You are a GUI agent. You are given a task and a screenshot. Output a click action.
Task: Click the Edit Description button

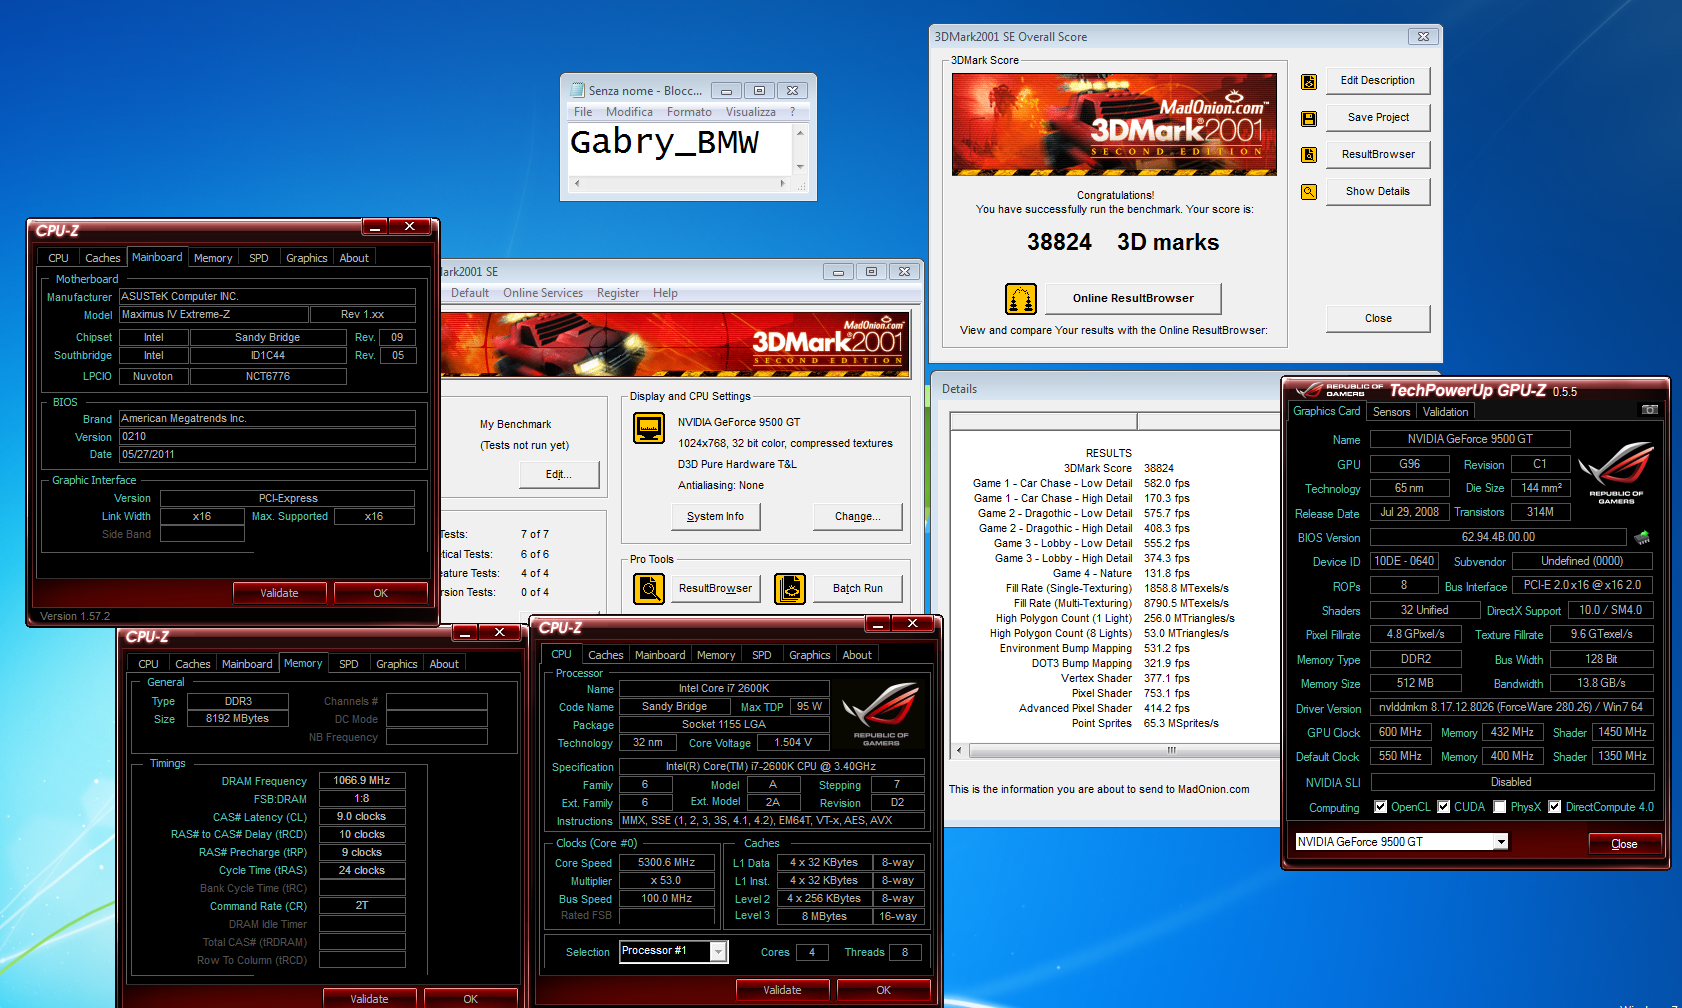click(x=1378, y=81)
